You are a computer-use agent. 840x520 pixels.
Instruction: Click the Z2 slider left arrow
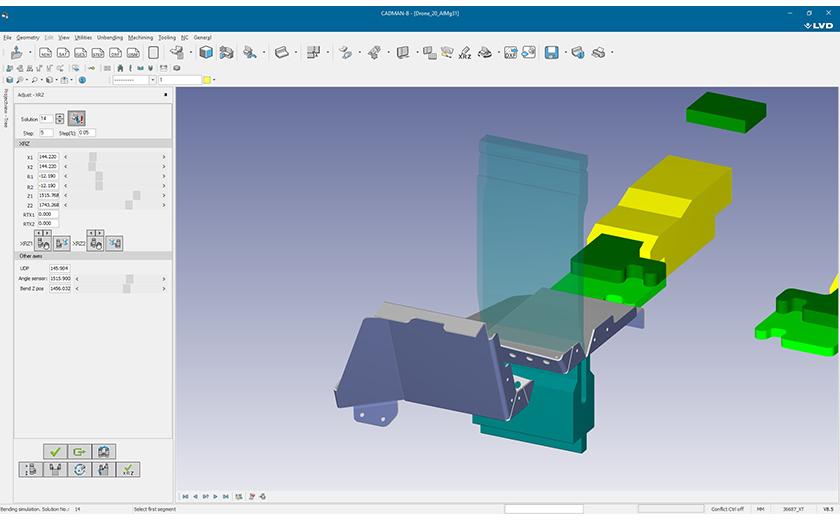pos(66,205)
